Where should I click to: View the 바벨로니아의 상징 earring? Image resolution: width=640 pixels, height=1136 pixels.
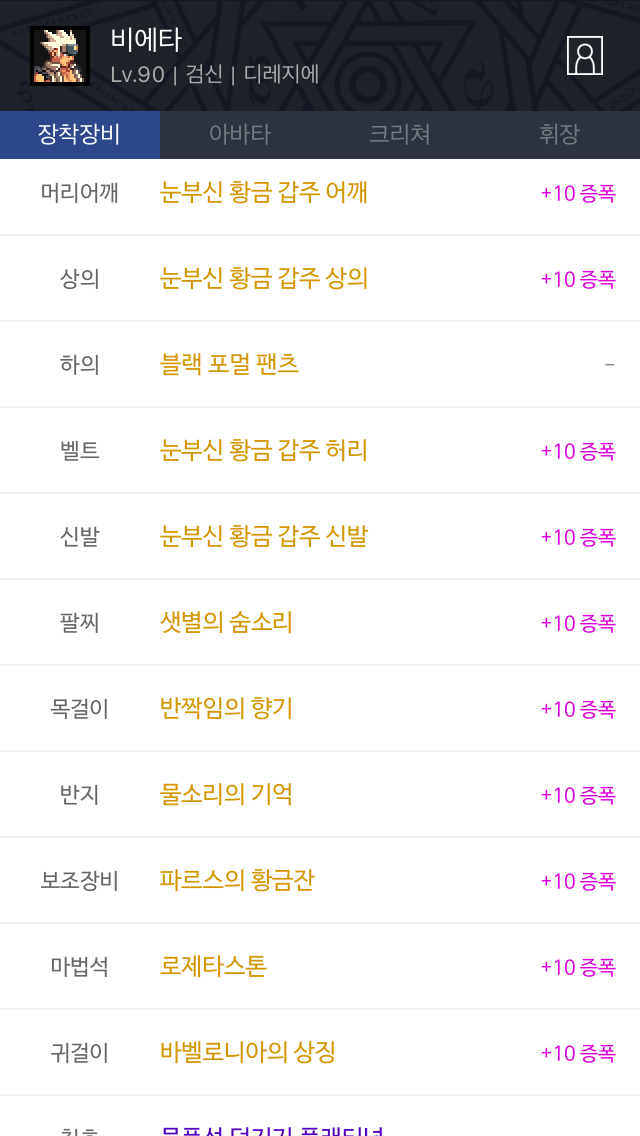248,1052
